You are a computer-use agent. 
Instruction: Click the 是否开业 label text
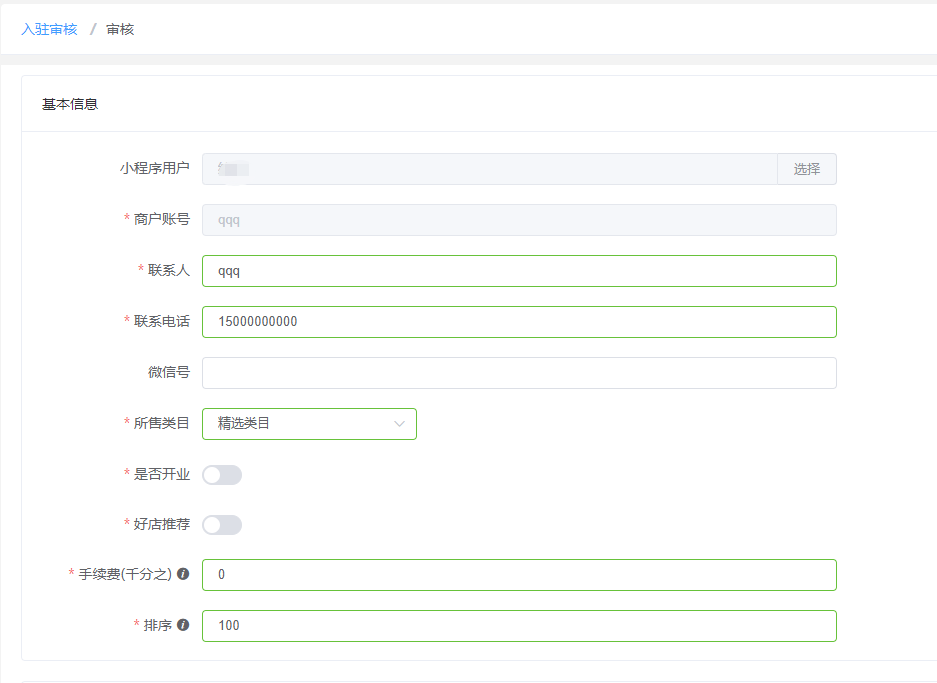(x=162, y=474)
